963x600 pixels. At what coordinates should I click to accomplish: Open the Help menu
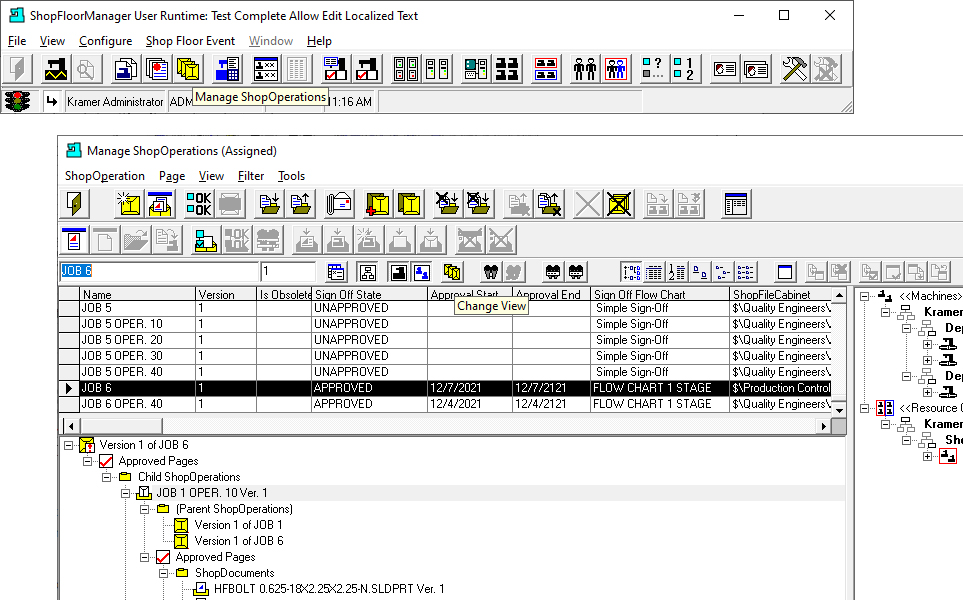click(x=319, y=41)
